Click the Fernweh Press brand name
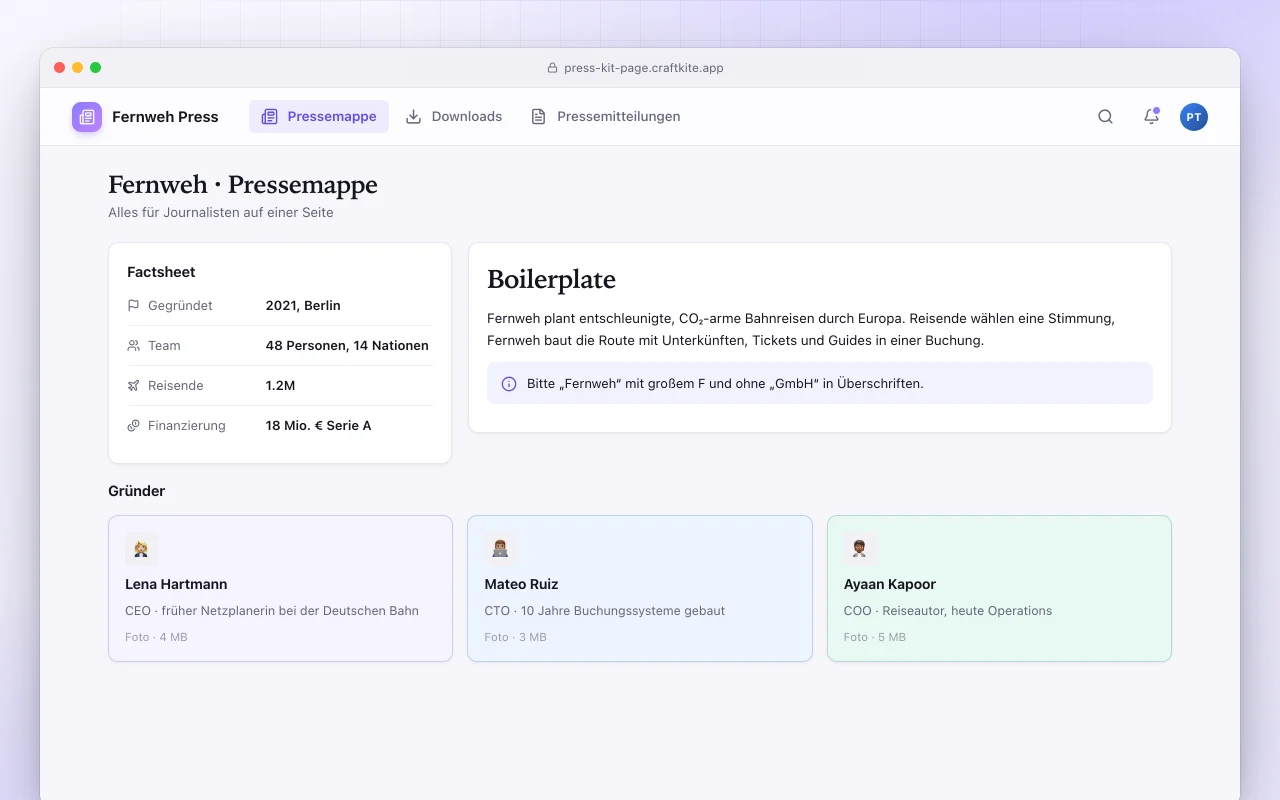Screen dimensions: 1280x800 point(165,117)
